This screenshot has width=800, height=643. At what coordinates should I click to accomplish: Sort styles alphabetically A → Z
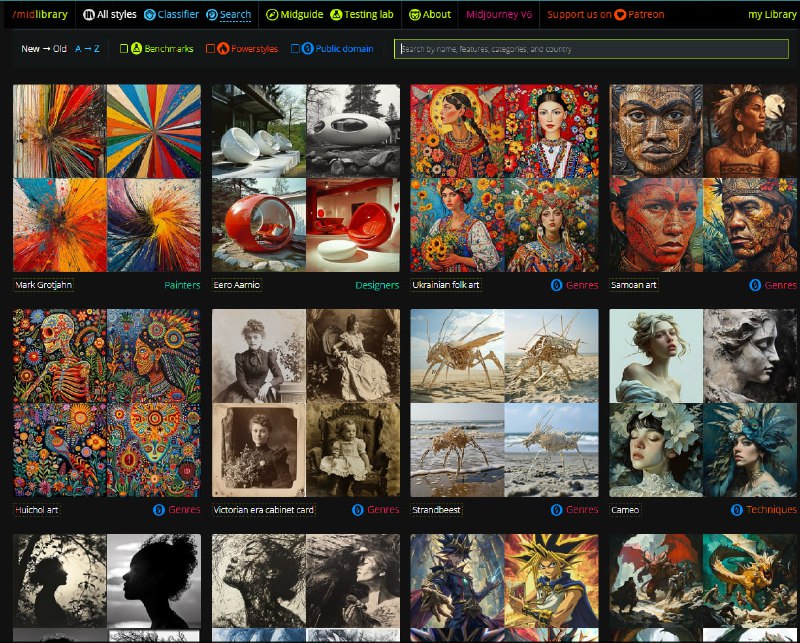click(87, 49)
